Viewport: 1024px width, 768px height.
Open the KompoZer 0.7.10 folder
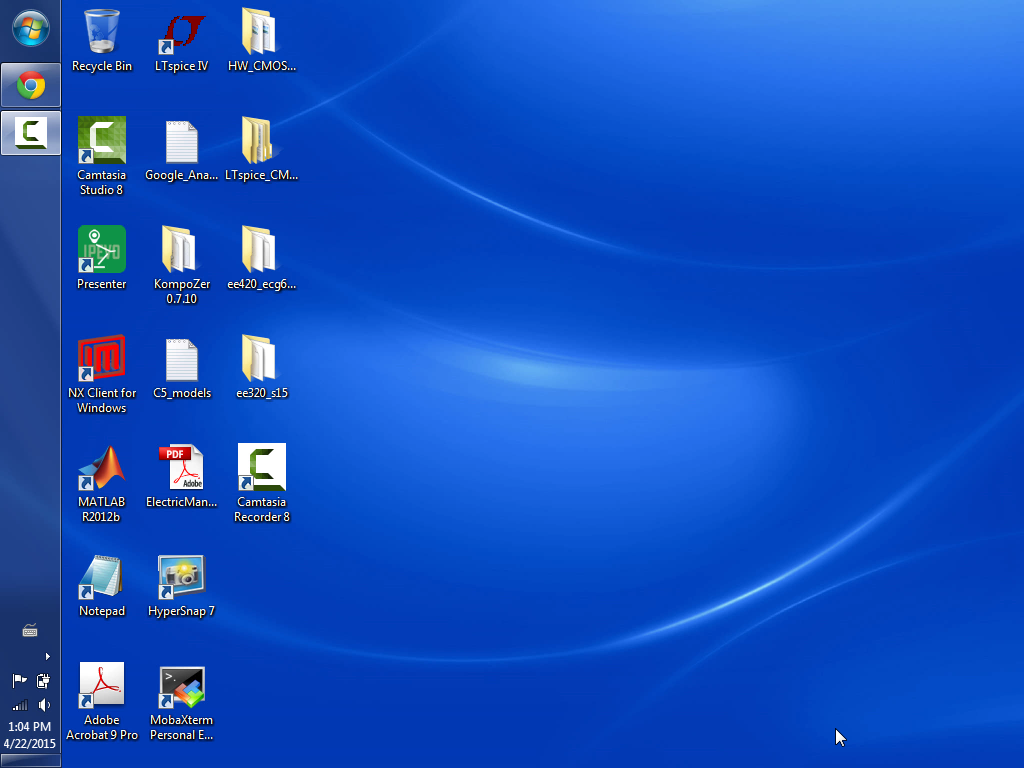pos(182,250)
